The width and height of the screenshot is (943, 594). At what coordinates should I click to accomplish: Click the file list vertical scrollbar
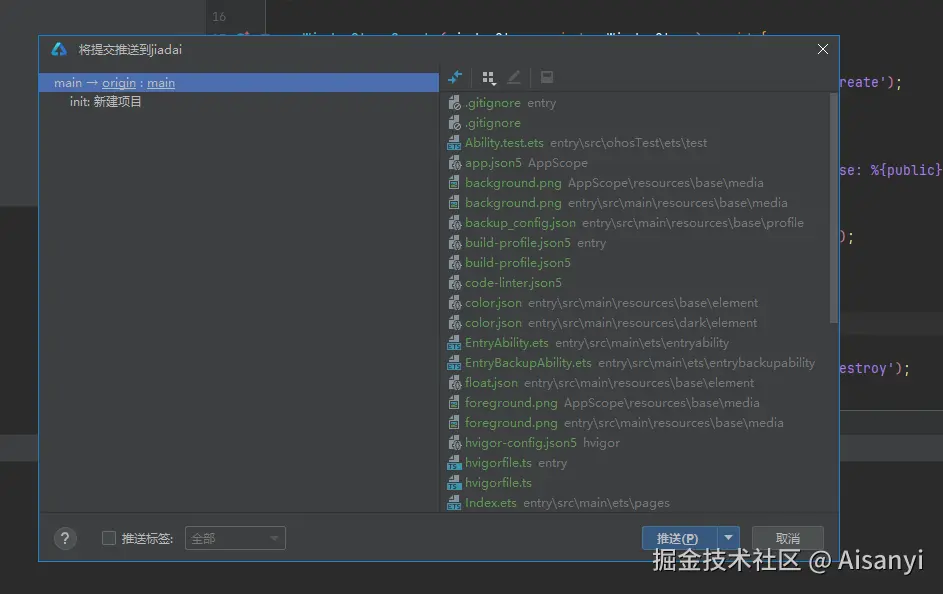tap(834, 208)
